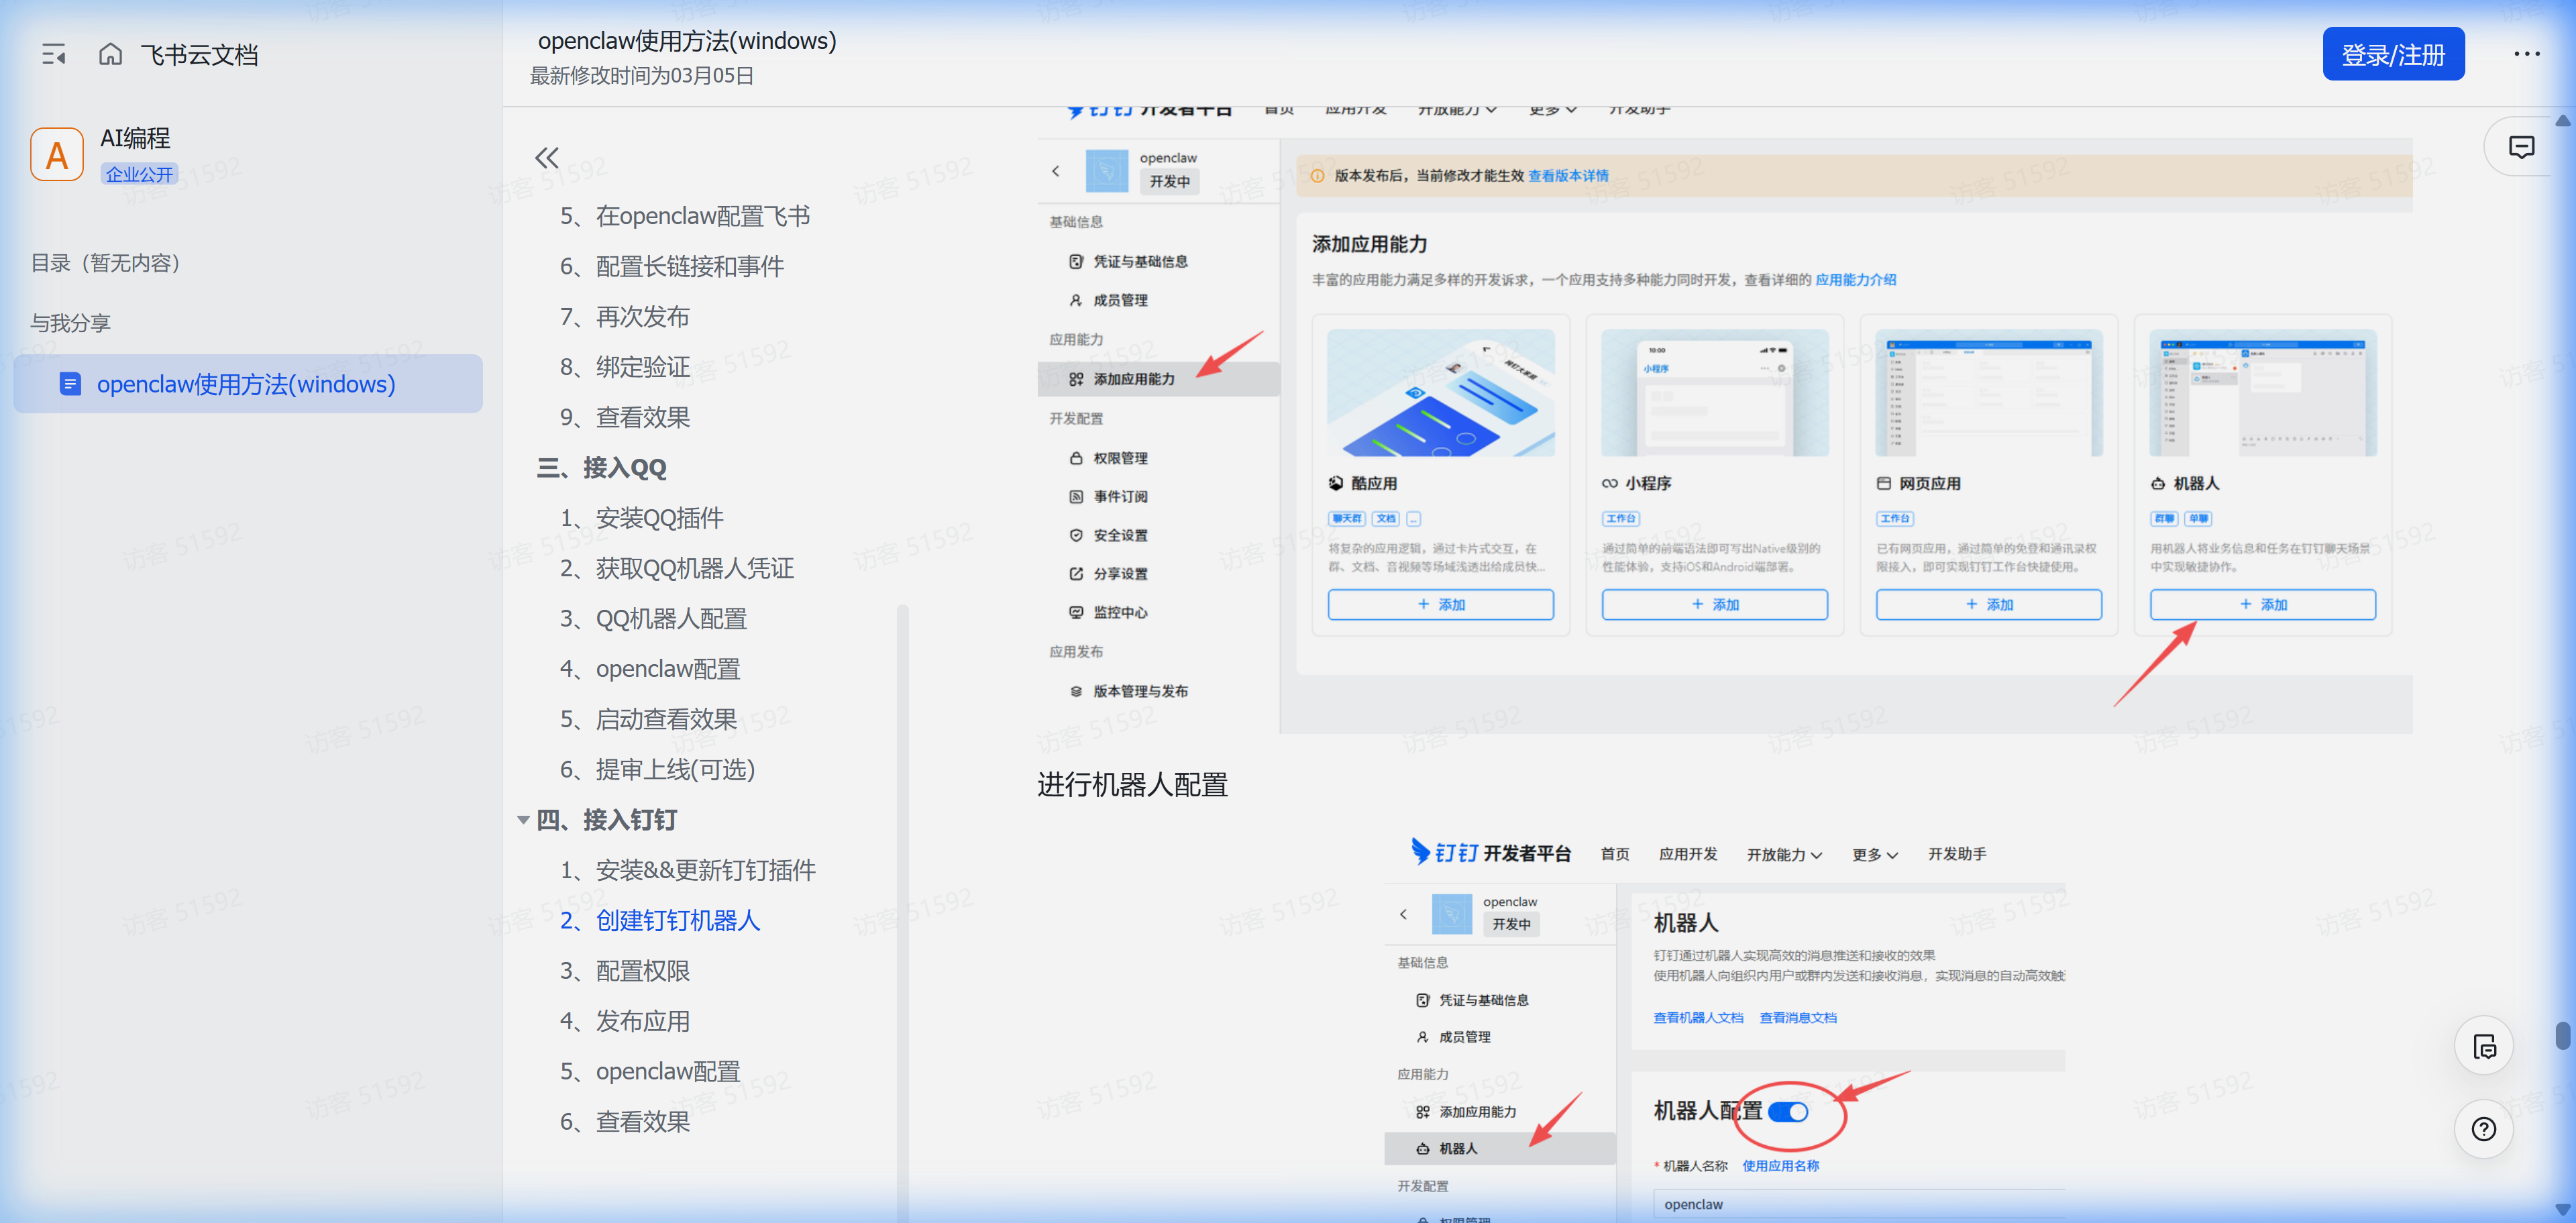Open sidebar document openclaw使用方法(windows)
The height and width of the screenshot is (1223, 2576).
click(x=248, y=384)
